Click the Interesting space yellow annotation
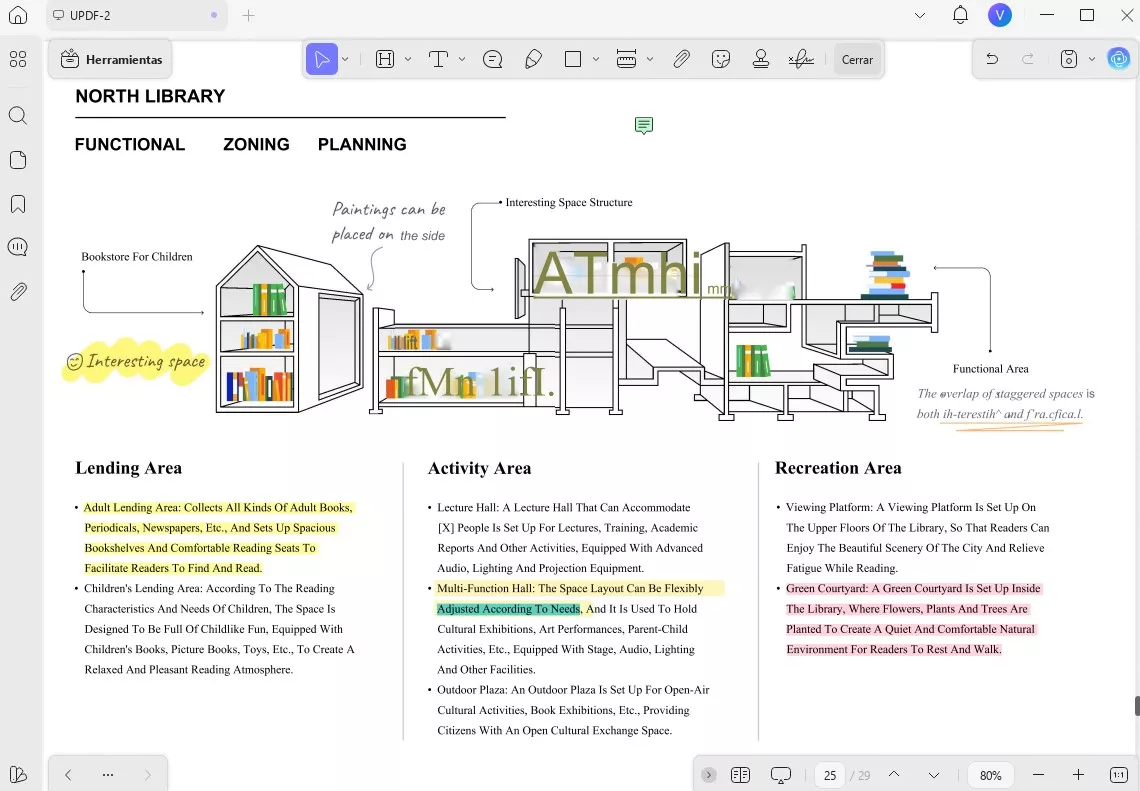Screen dimensions: 1140x791 [x=136, y=361]
